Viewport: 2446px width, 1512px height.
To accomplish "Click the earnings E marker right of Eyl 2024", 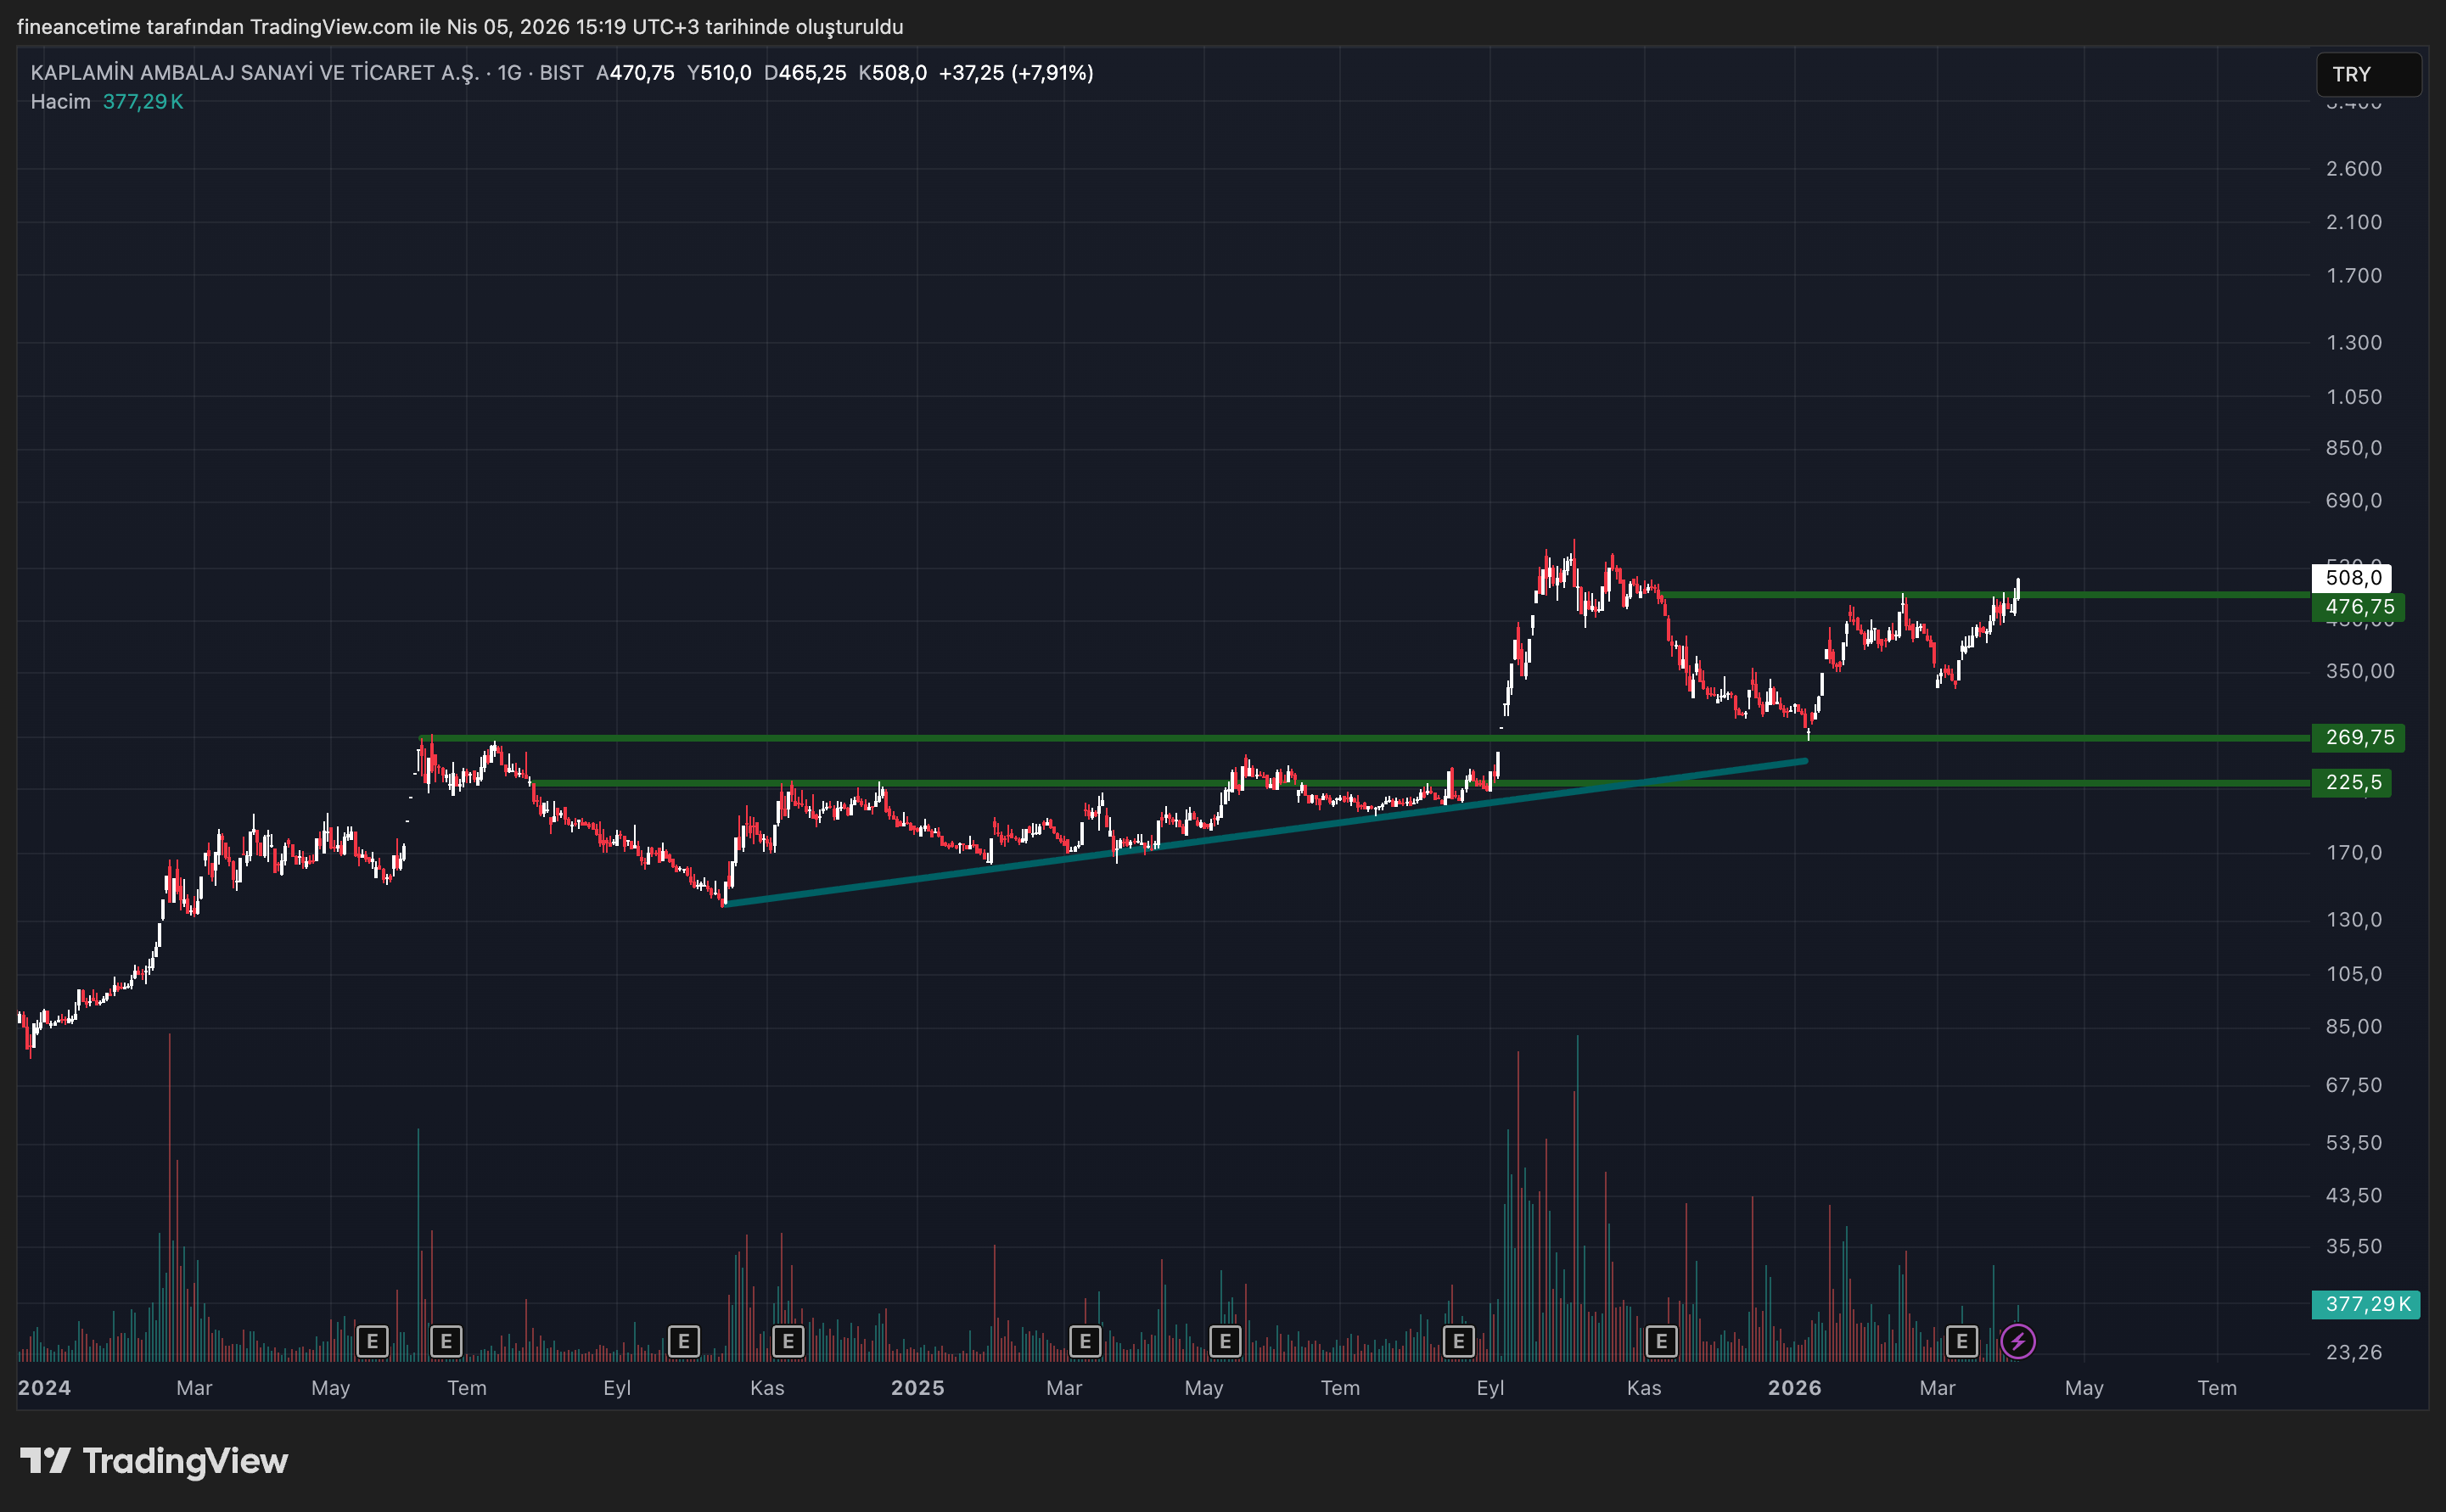I will pos(683,1341).
